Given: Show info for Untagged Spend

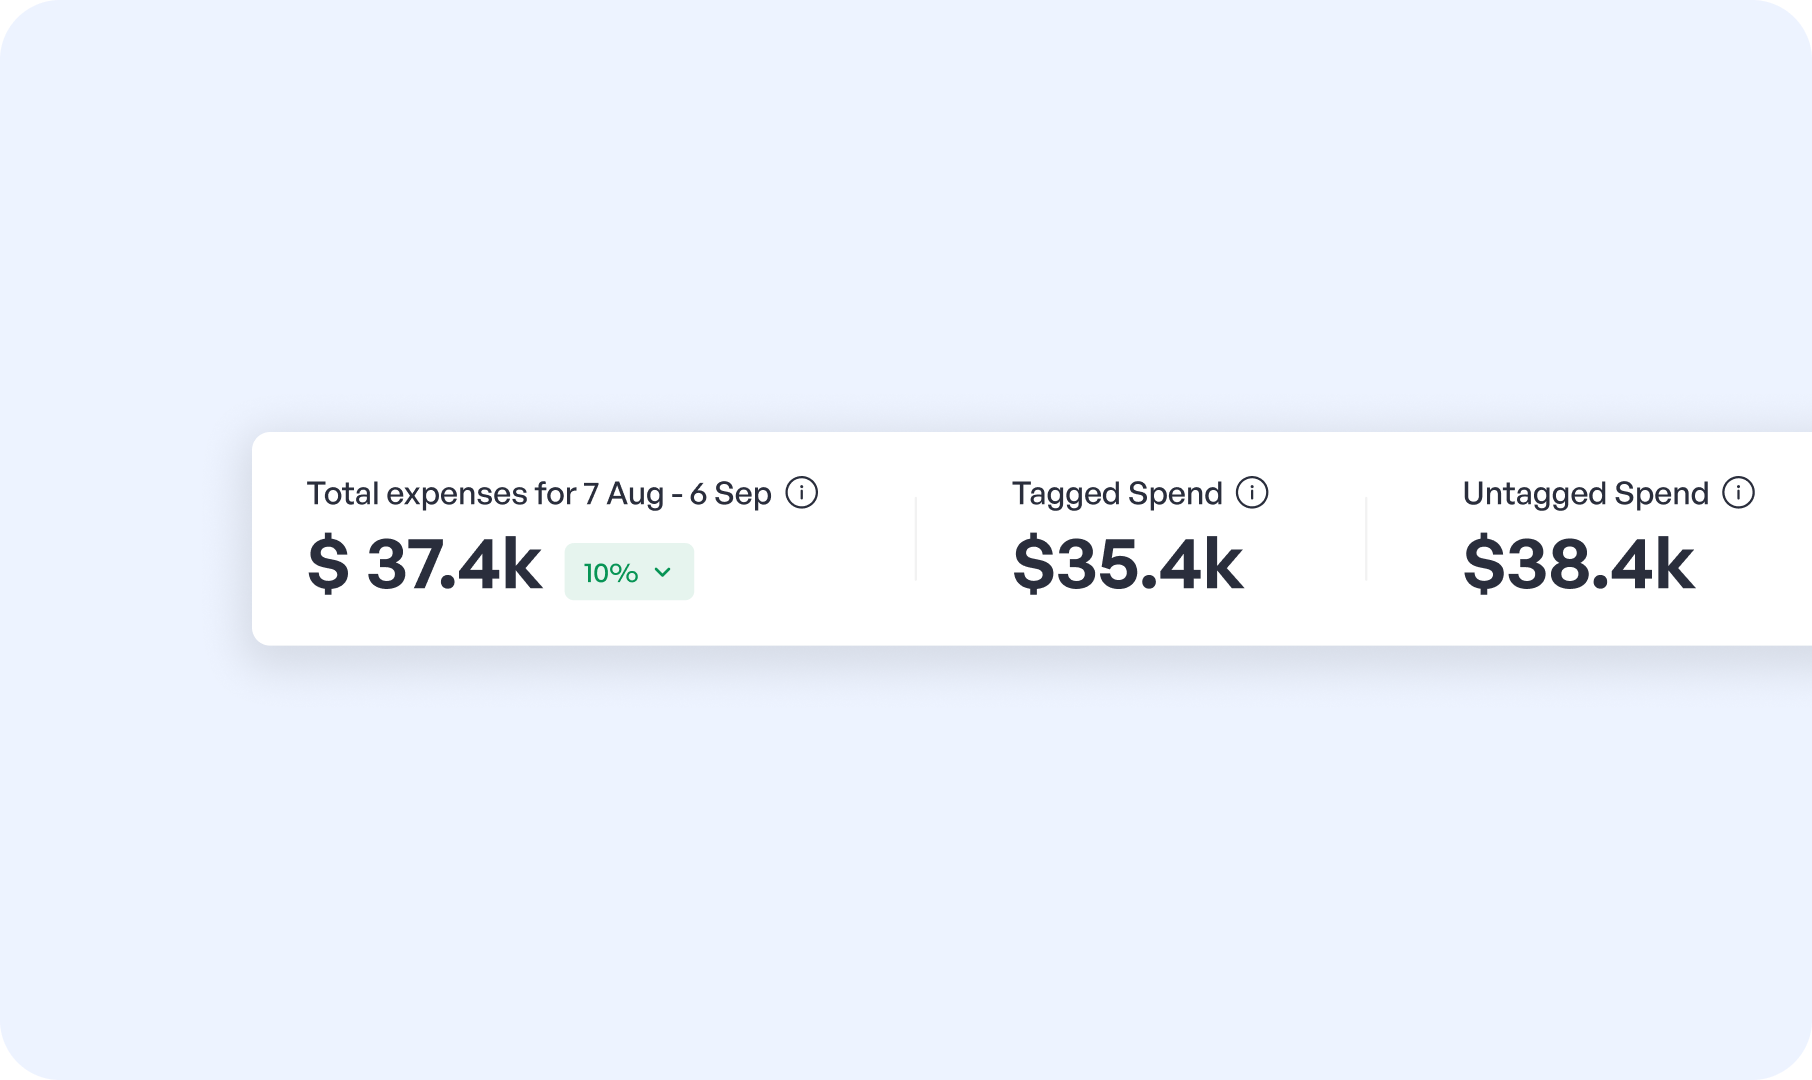Looking at the screenshot, I should pos(1738,493).
